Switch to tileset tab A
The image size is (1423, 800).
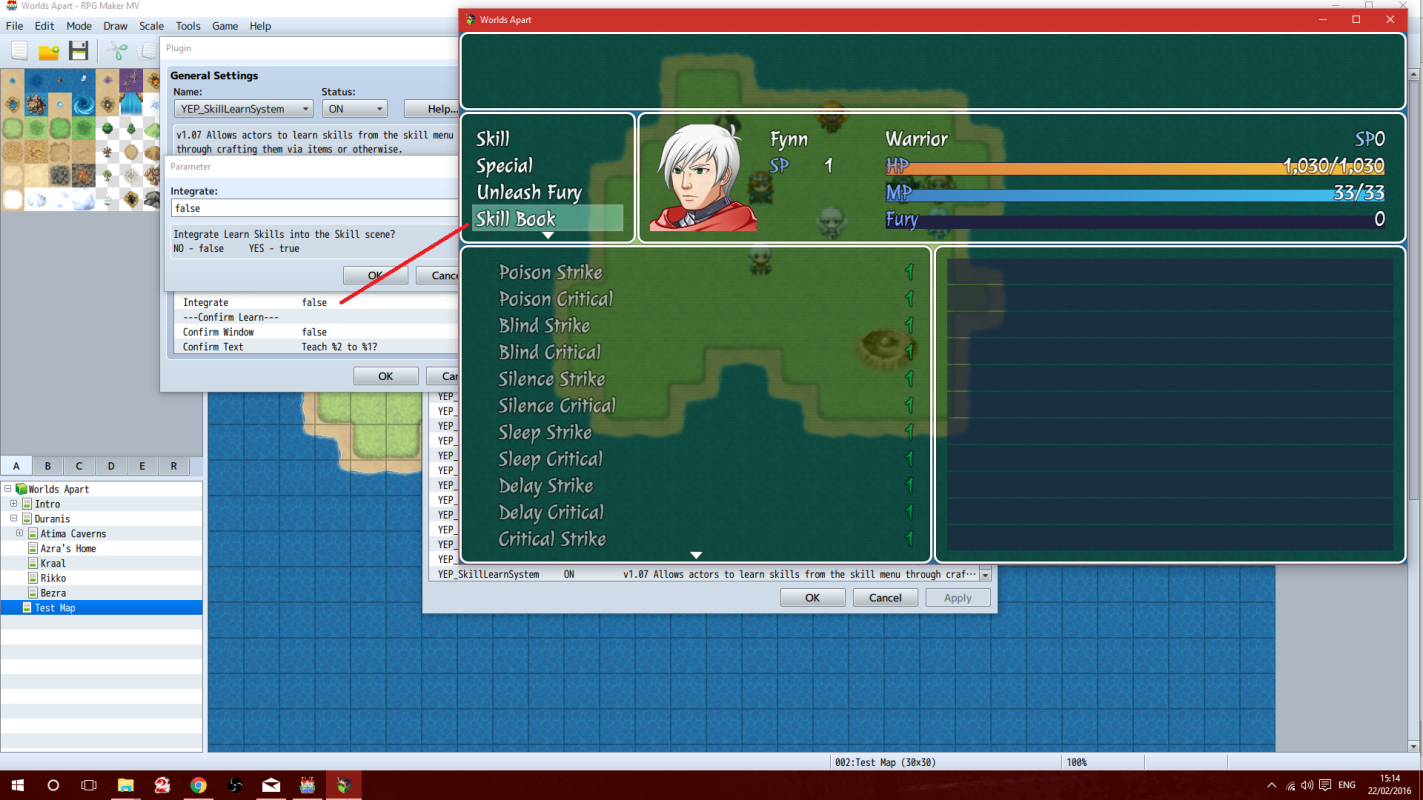pos(16,466)
